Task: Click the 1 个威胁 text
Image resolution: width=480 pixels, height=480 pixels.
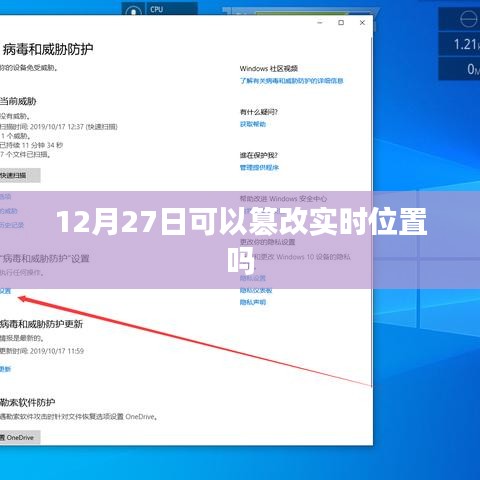Action: click(x=16, y=136)
